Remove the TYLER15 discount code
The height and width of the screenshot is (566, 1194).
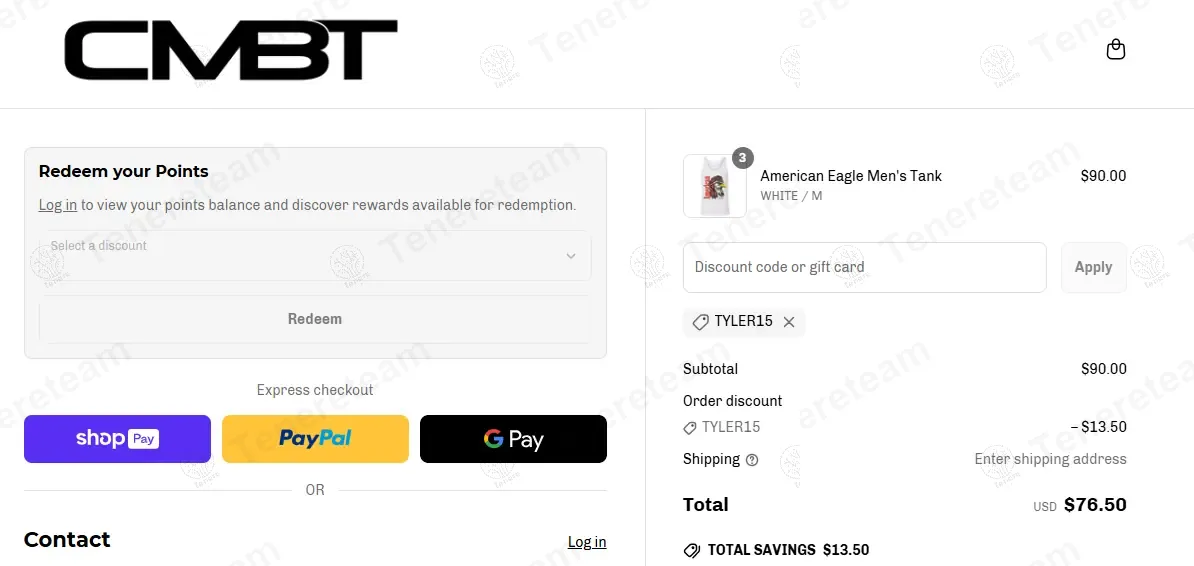pyautogui.click(x=789, y=322)
